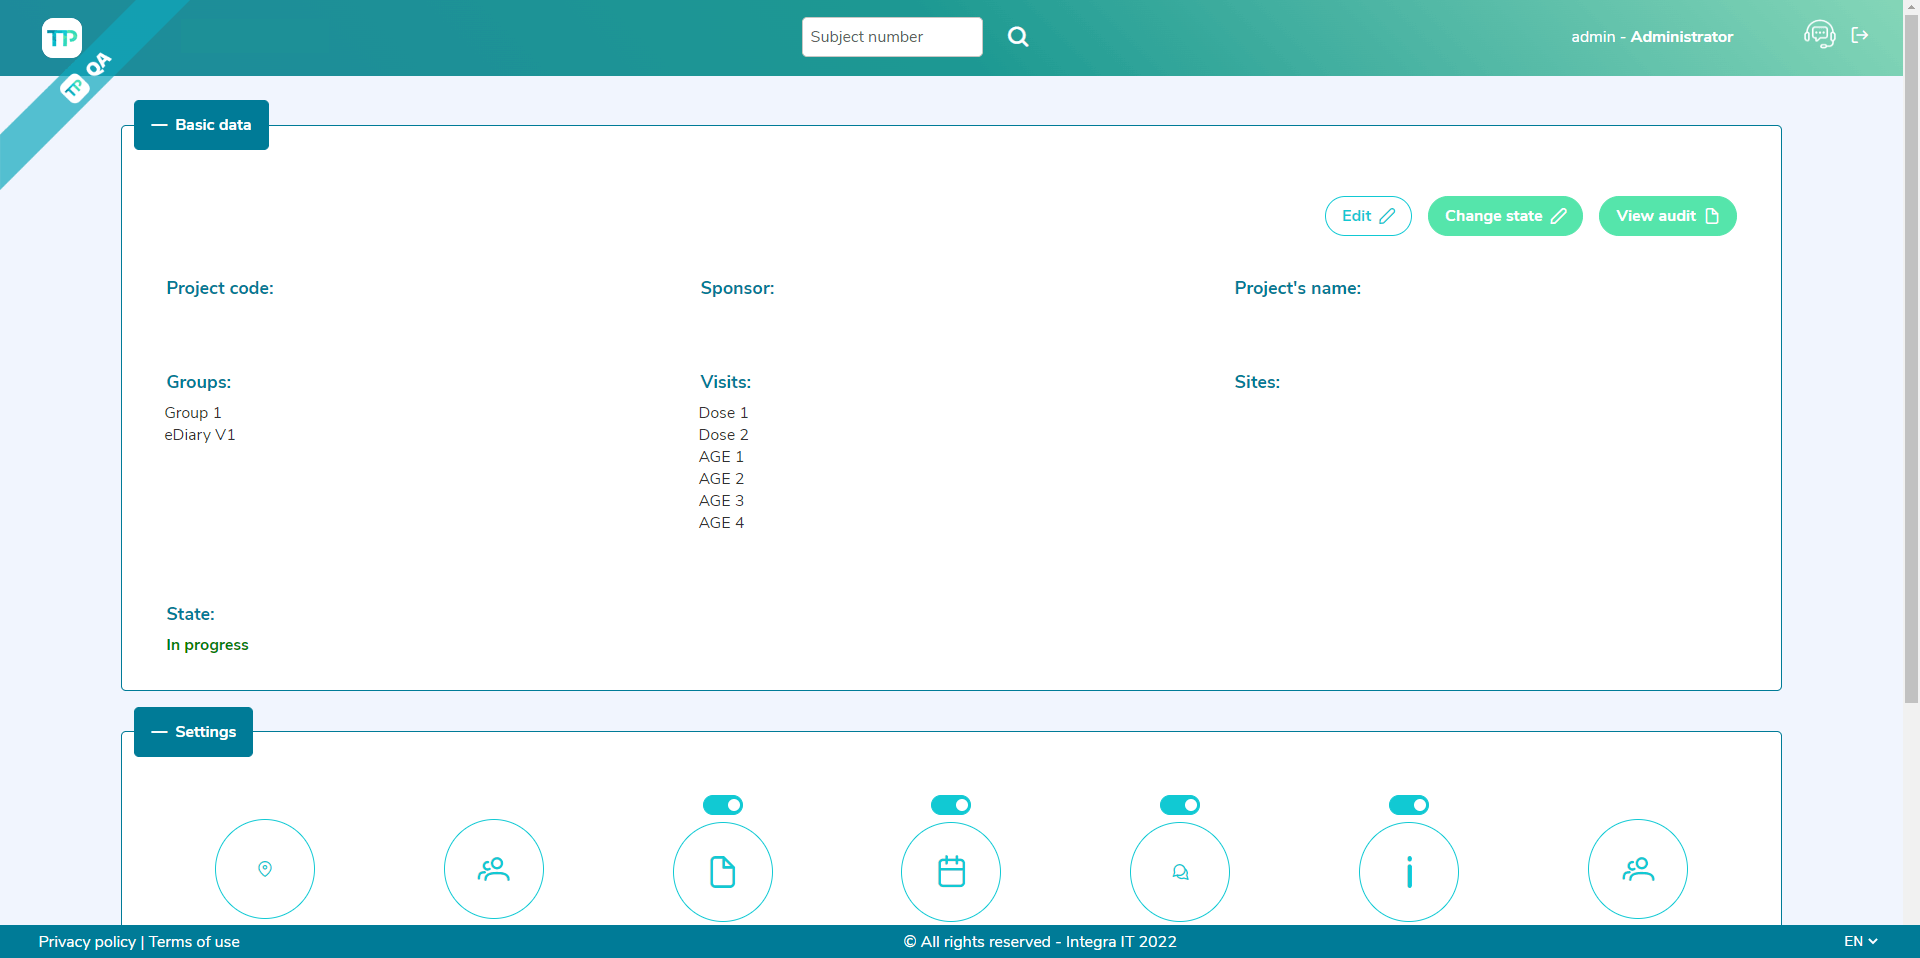Click the logout icon

[1860, 35]
